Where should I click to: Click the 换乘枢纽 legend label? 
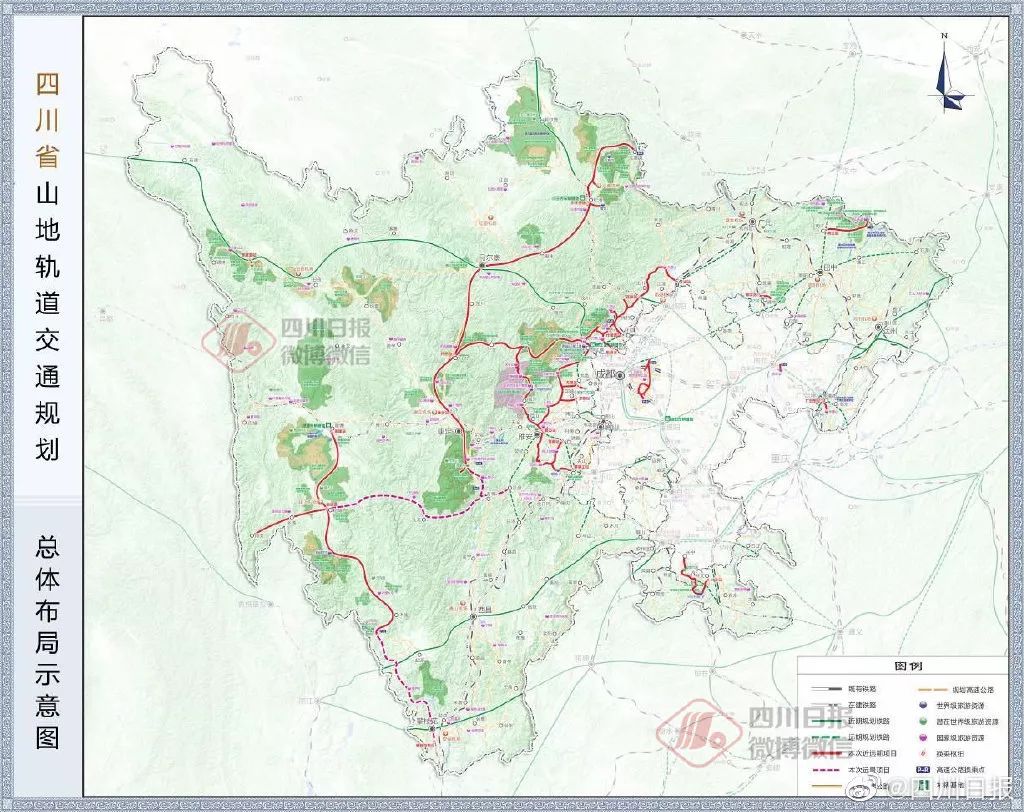[x=952, y=754]
